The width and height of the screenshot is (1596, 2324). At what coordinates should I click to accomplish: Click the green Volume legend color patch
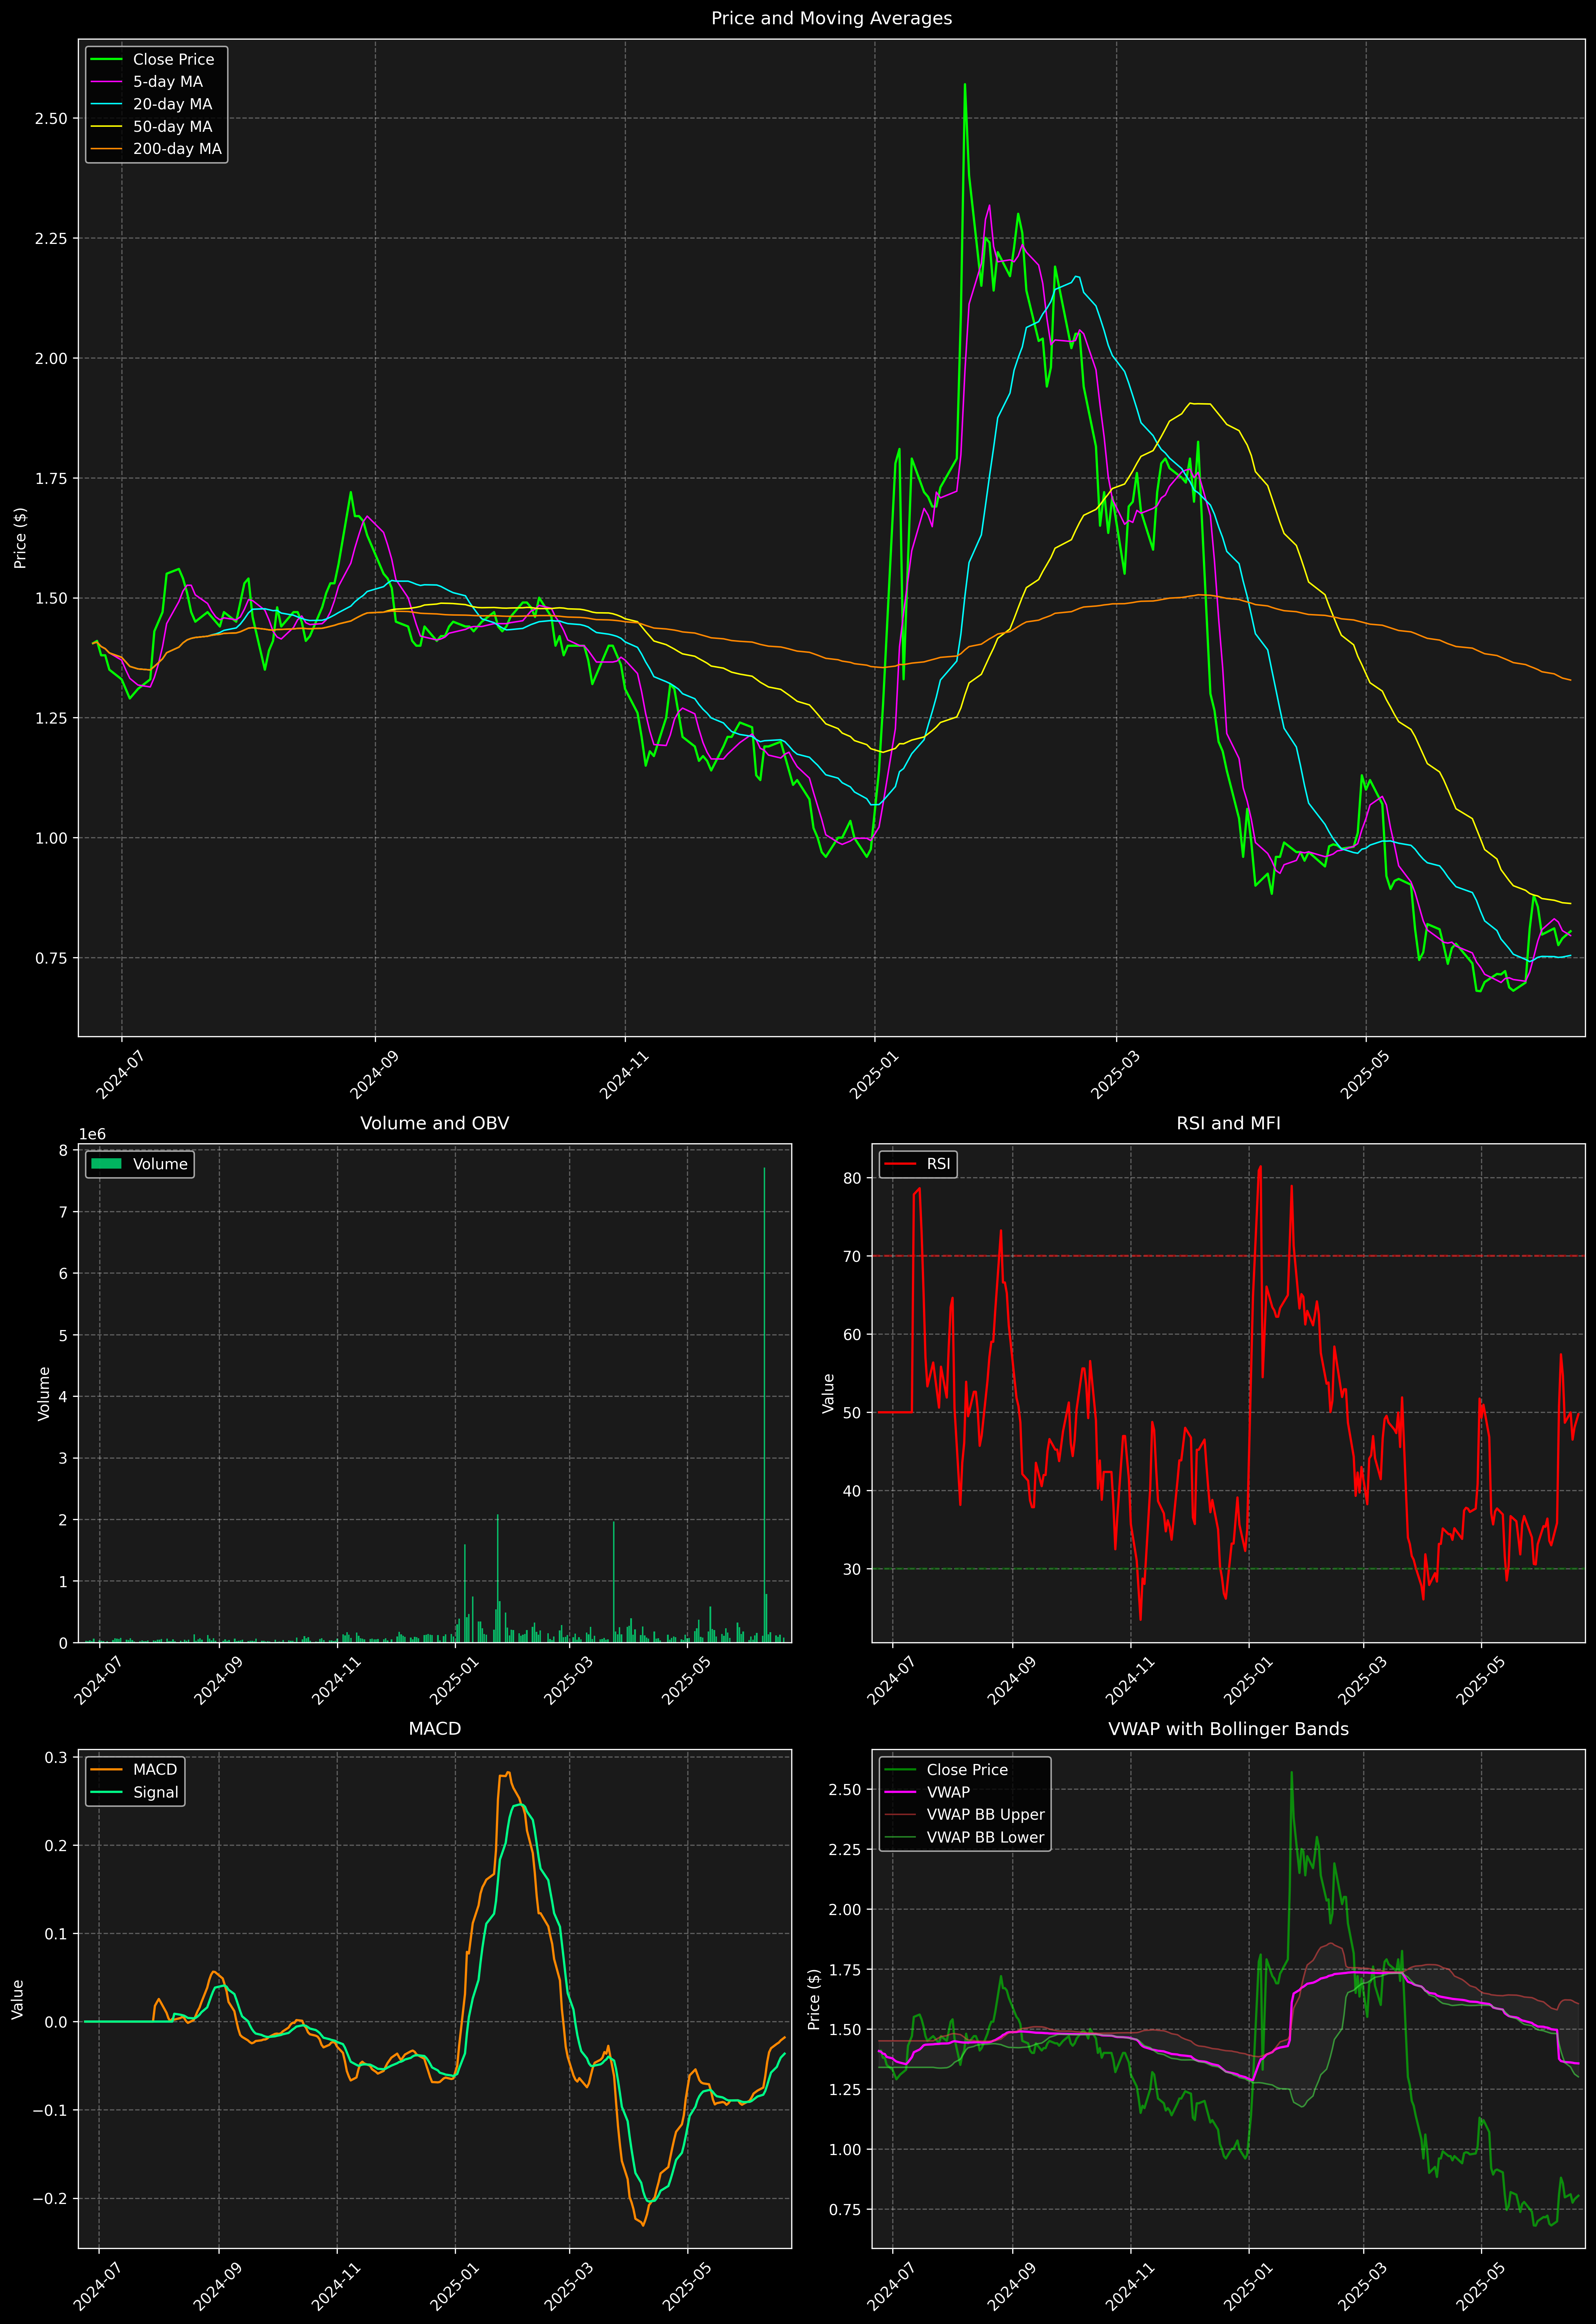click(106, 1164)
